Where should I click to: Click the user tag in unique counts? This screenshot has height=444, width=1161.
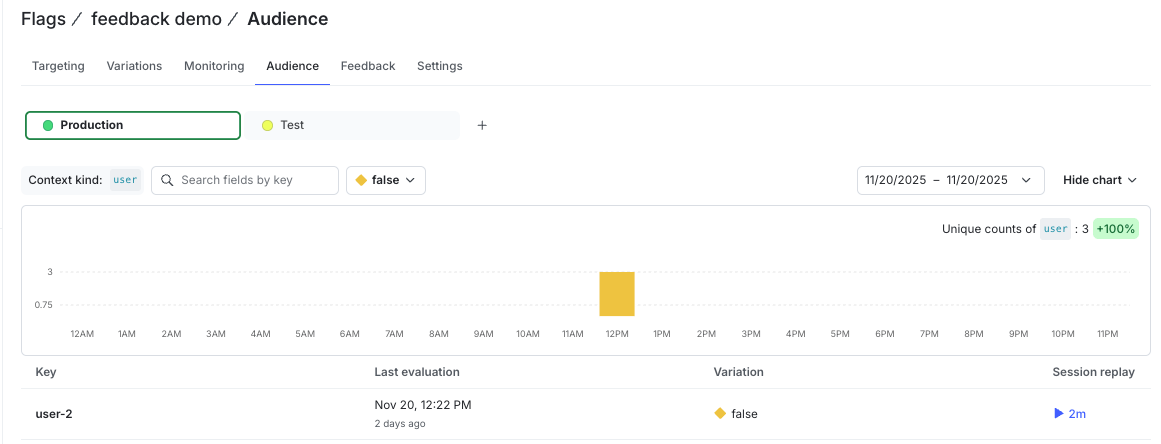coord(1055,229)
